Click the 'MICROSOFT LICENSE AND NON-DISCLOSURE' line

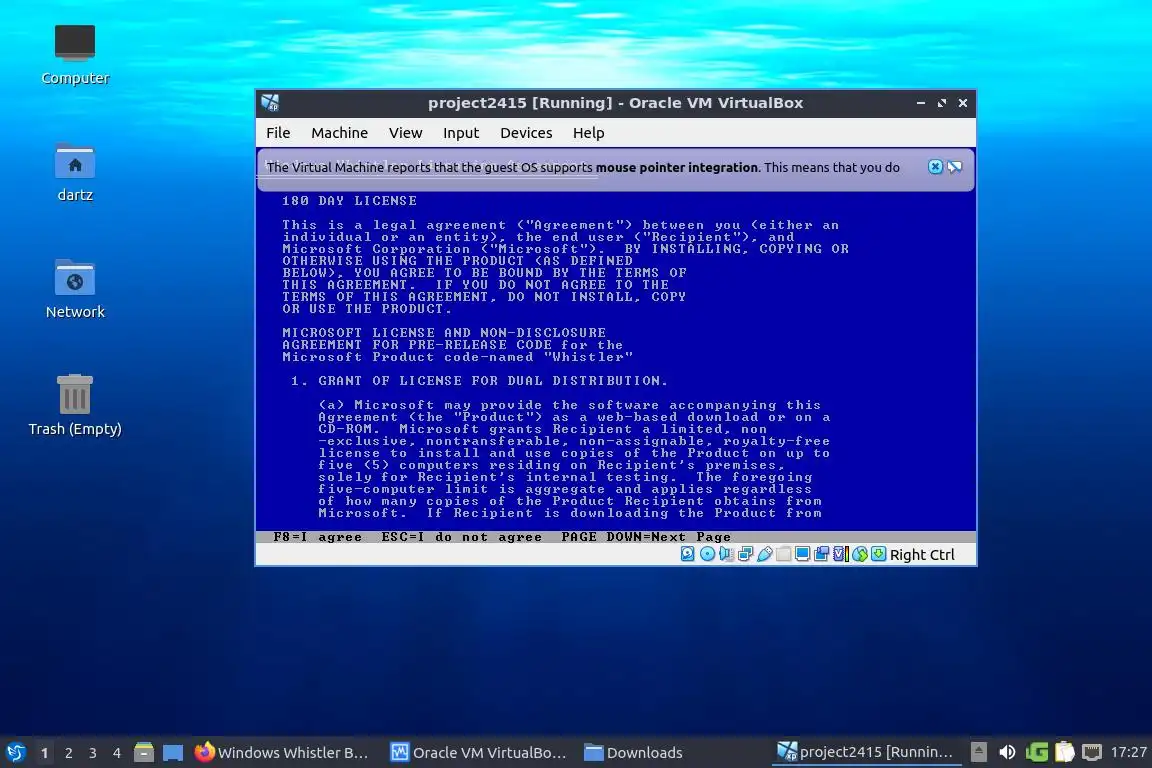click(444, 333)
